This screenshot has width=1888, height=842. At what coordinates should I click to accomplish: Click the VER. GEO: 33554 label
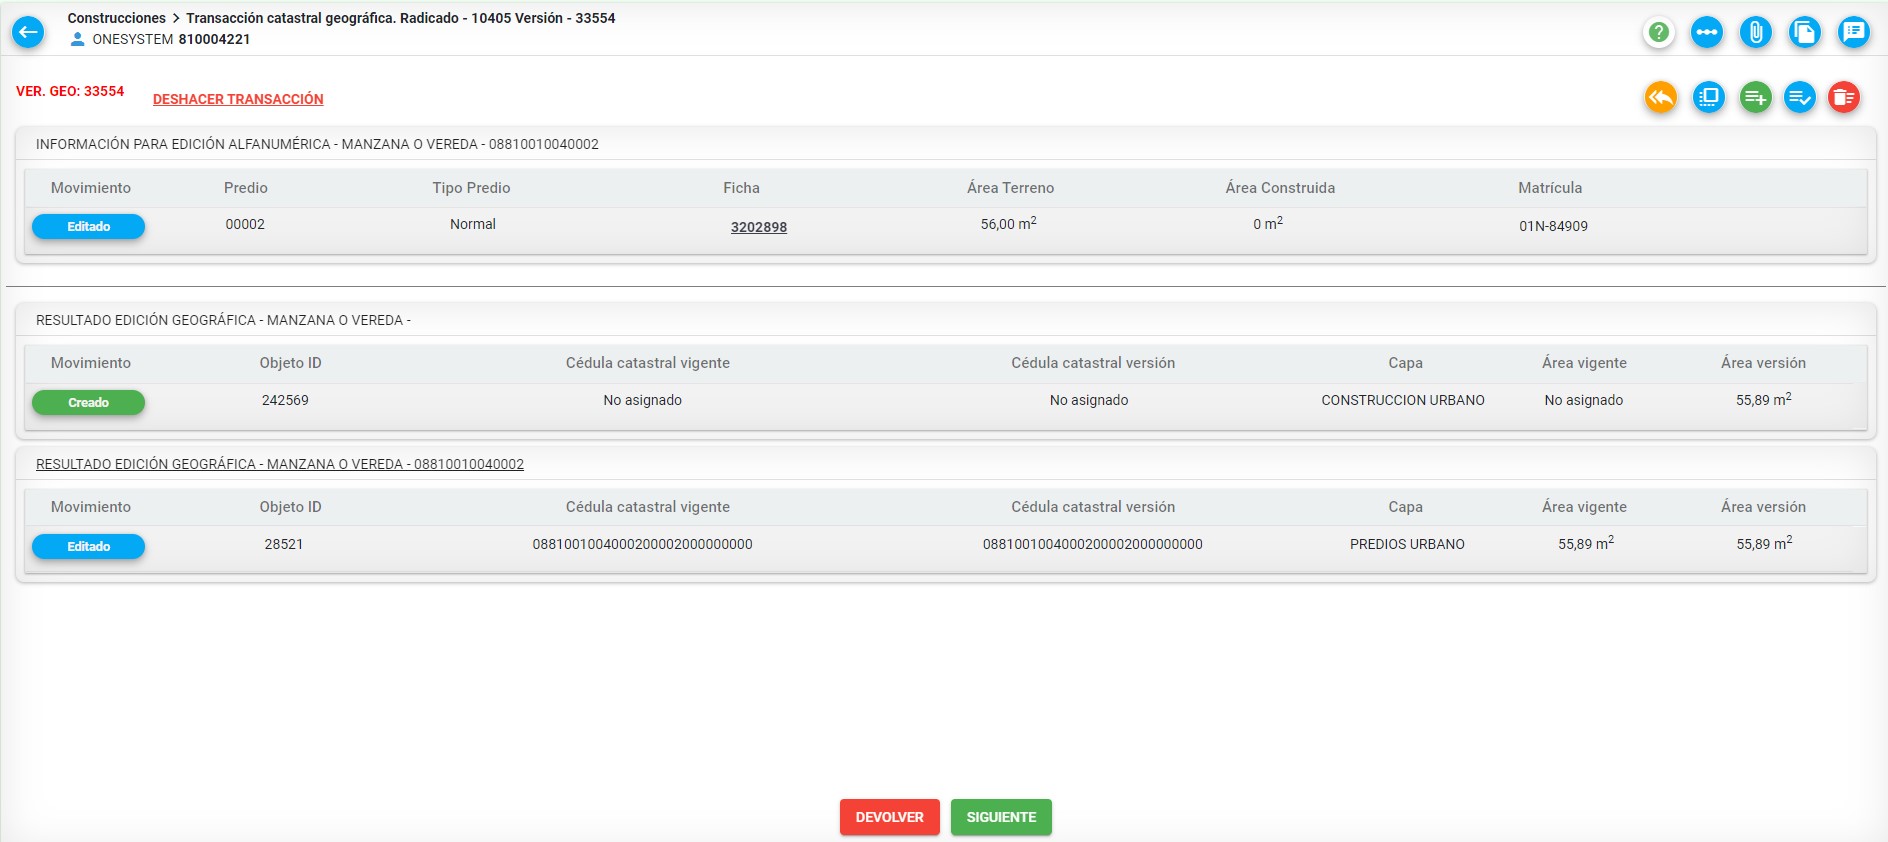(70, 91)
